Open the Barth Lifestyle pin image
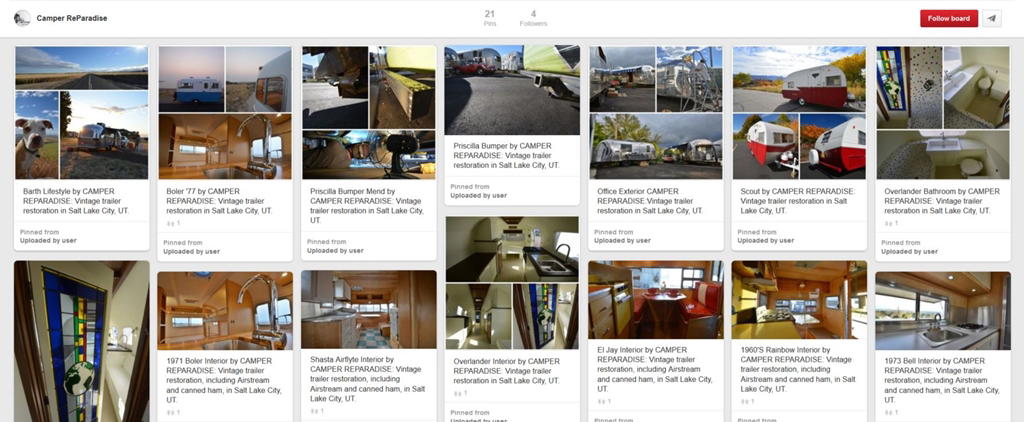This screenshot has width=1024, height=422. 82,112
